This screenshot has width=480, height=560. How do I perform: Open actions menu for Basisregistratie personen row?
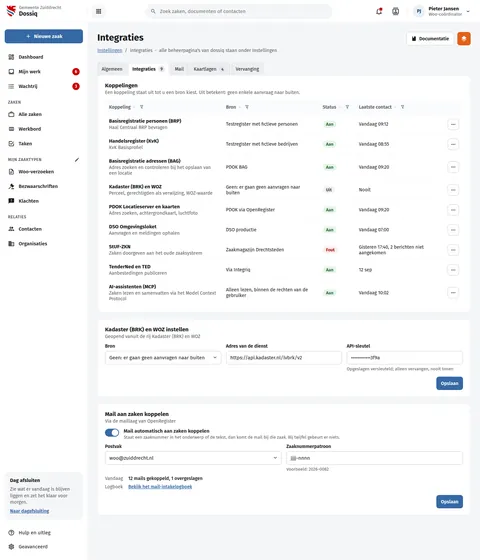pos(453,124)
